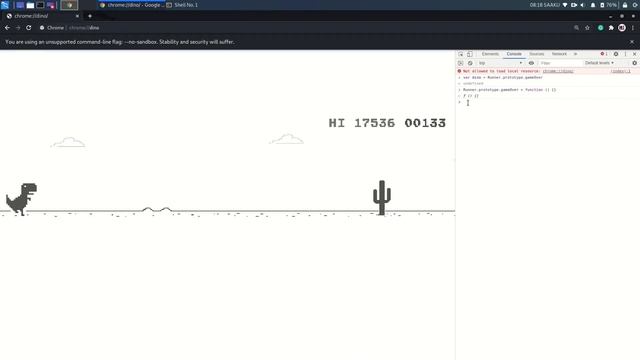Click the green extension icon in Chrome toolbar

(600, 28)
